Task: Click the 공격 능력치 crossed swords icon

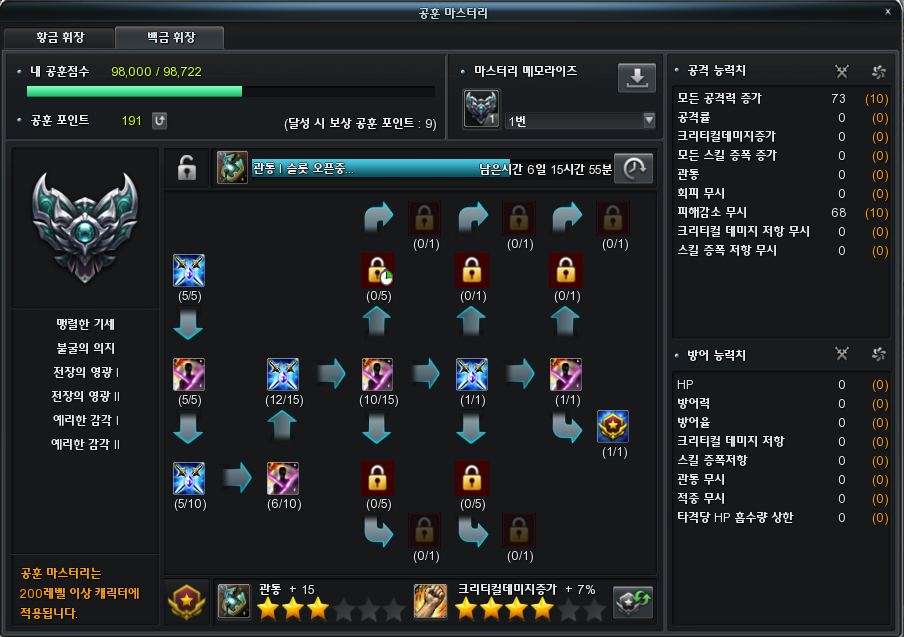Action: coord(842,71)
